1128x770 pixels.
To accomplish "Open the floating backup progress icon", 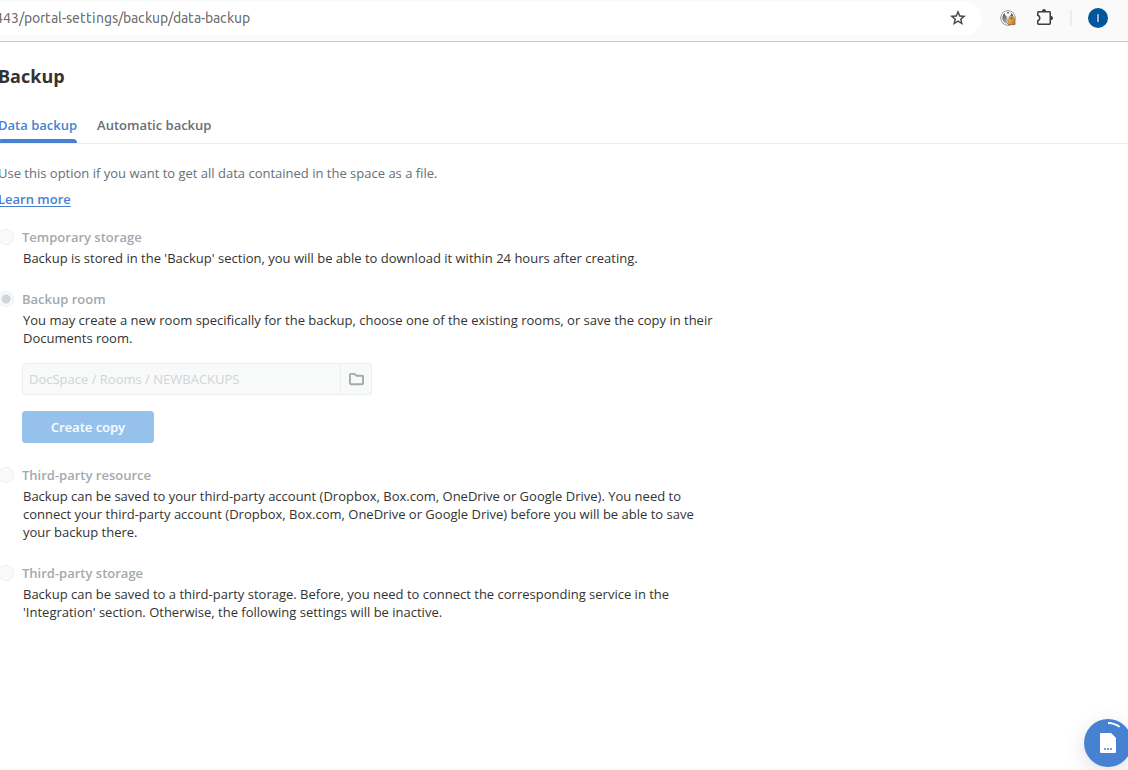I will (x=1106, y=743).
